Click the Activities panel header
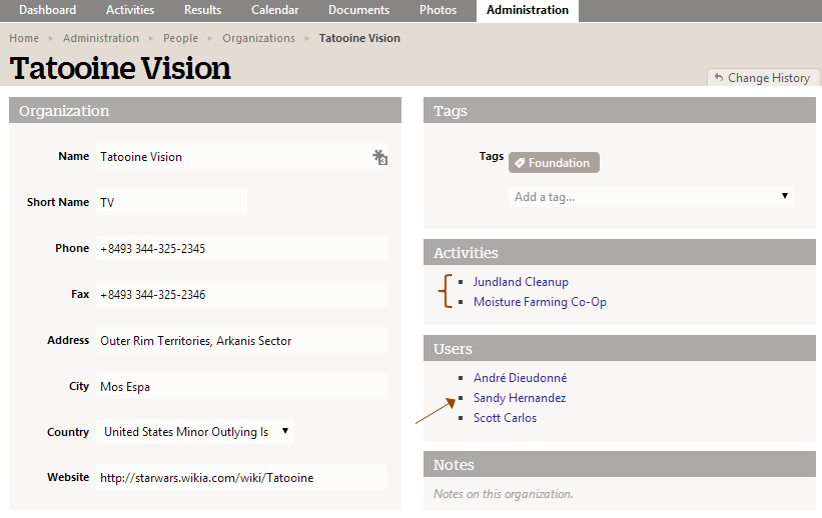 pyautogui.click(x=619, y=252)
